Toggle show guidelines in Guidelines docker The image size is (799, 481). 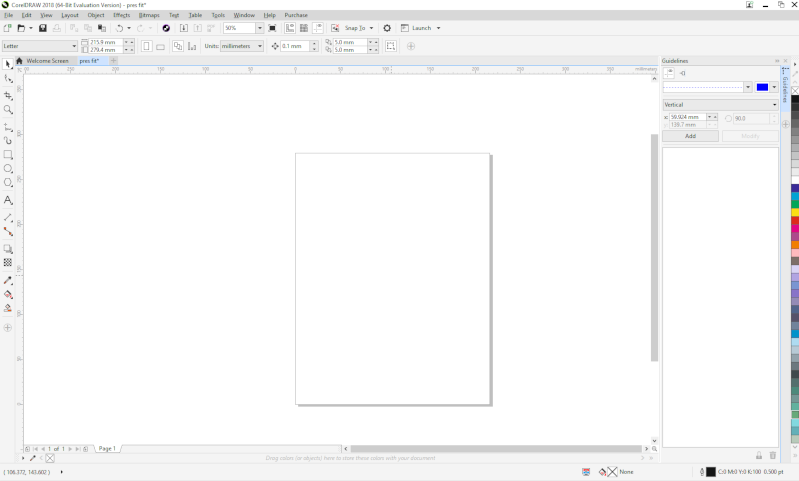tap(669, 73)
